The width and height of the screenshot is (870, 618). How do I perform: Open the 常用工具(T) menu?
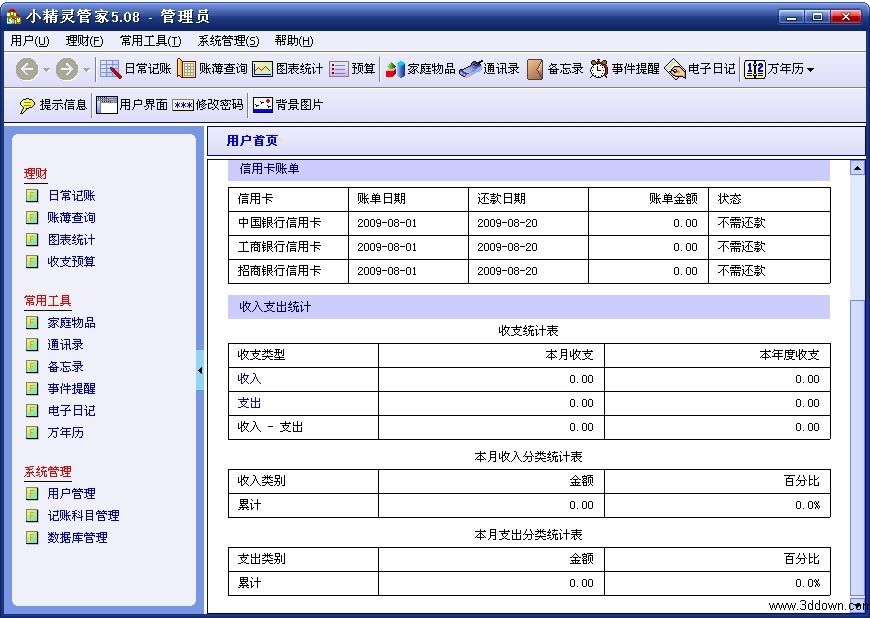[150, 40]
